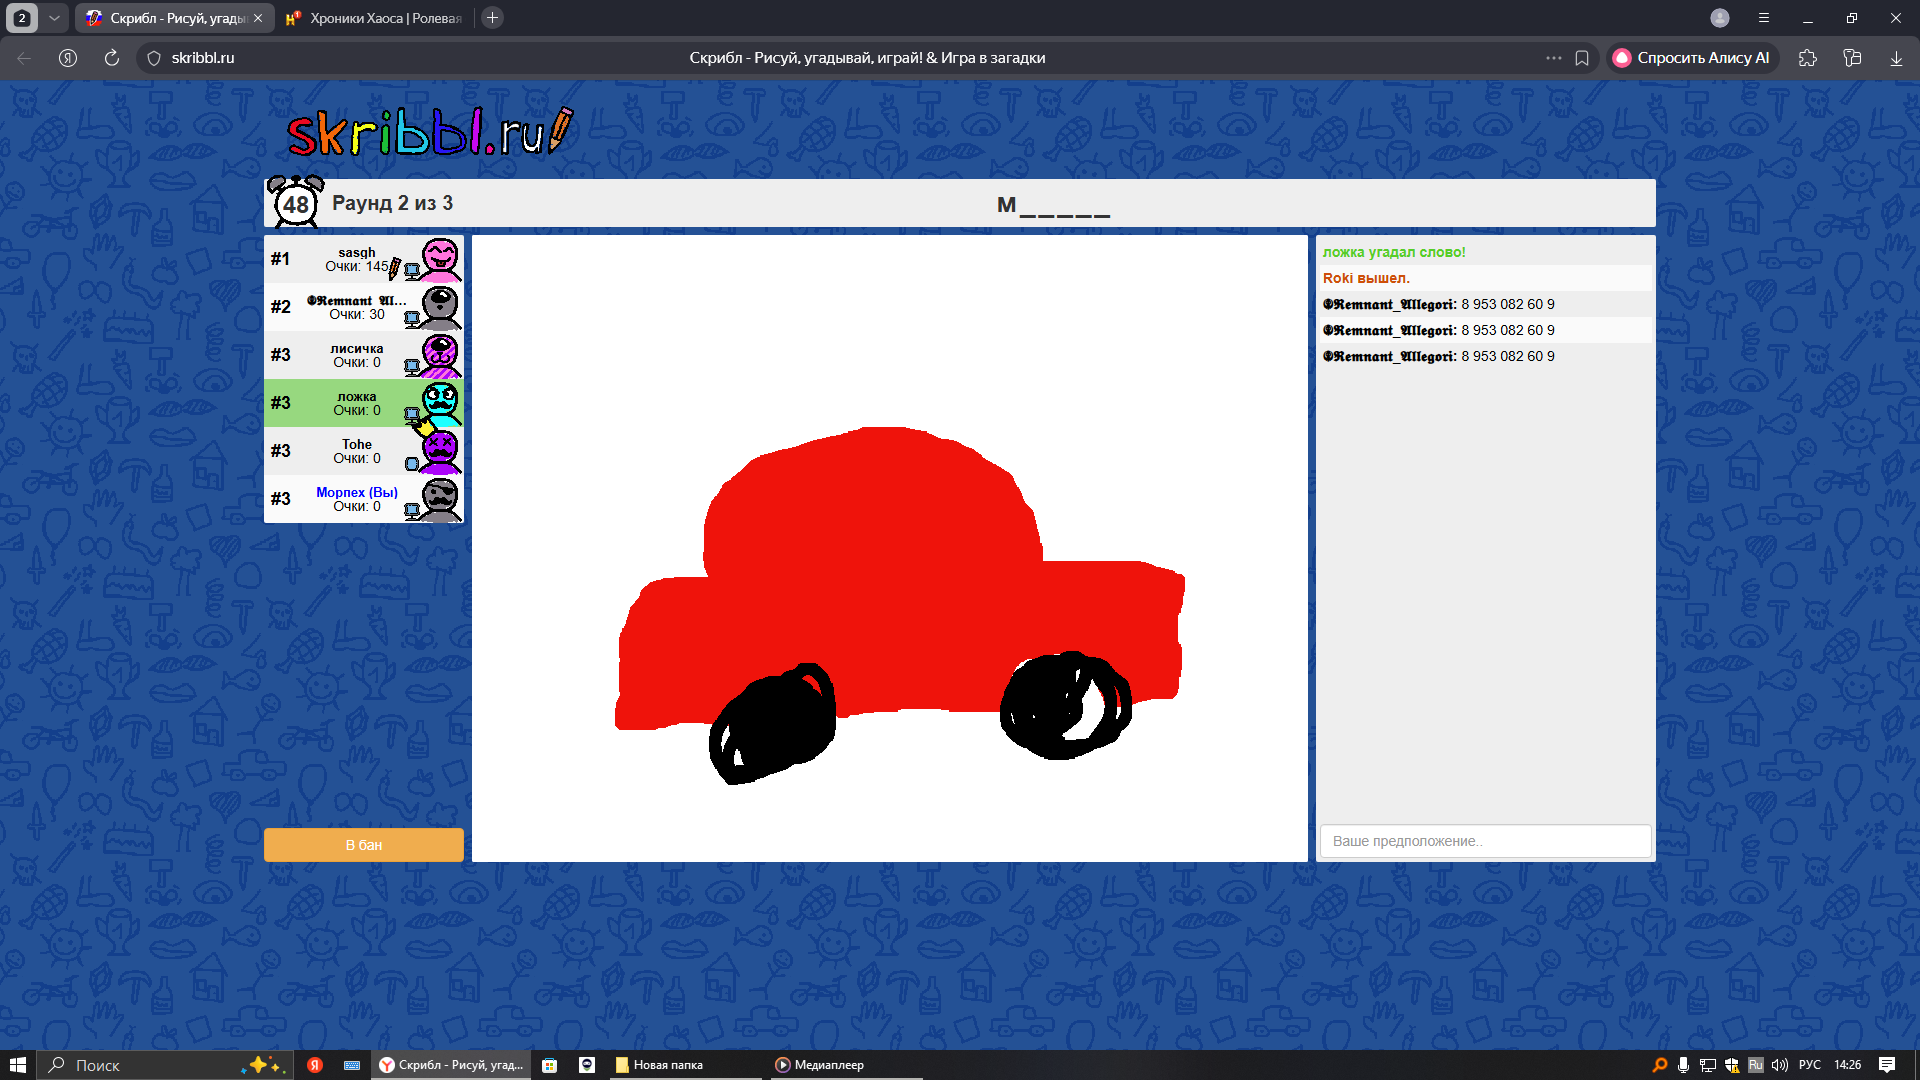This screenshot has height=1080, width=1920.
Task: Click the skribbl.ru logo
Action: tap(430, 131)
